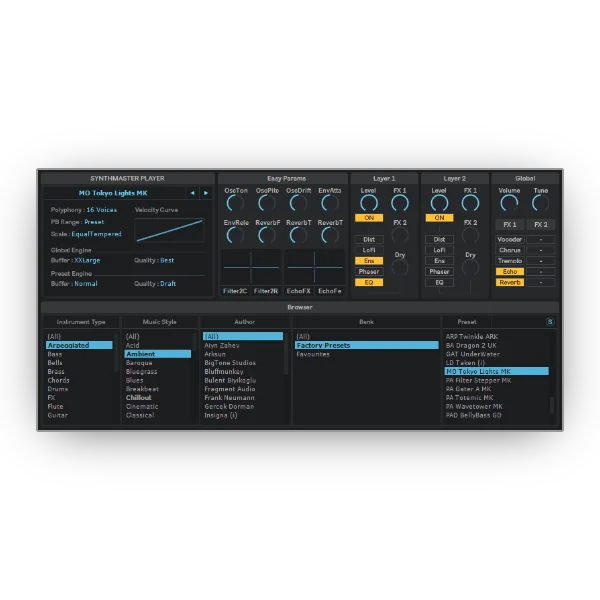Viewport: 600px width, 600px height.
Task: Click the EchoFX EchoFe XY pad
Action: [315, 267]
